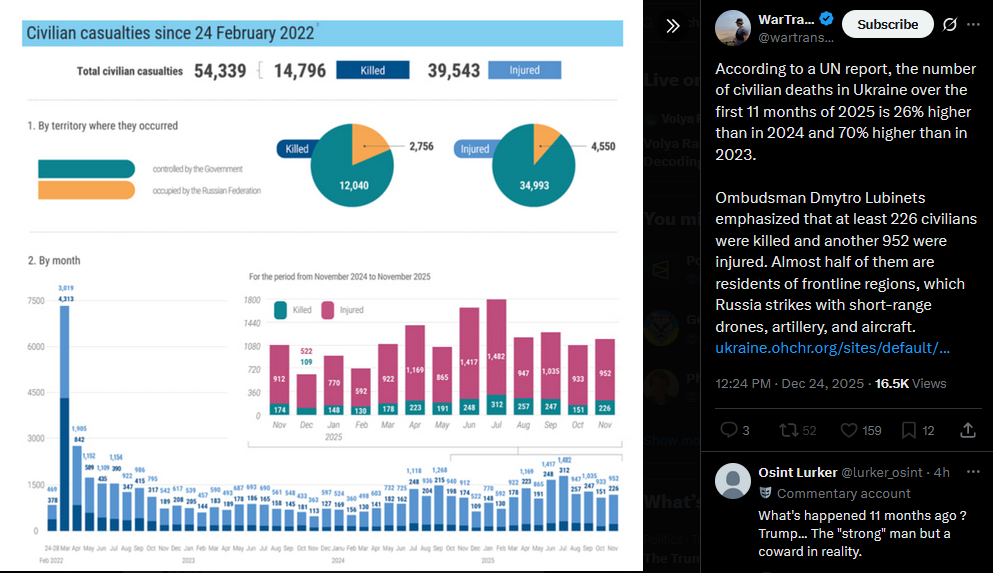The height and width of the screenshot is (573, 993).
Task: Subscribe to WarTranslated account
Action: click(887, 24)
